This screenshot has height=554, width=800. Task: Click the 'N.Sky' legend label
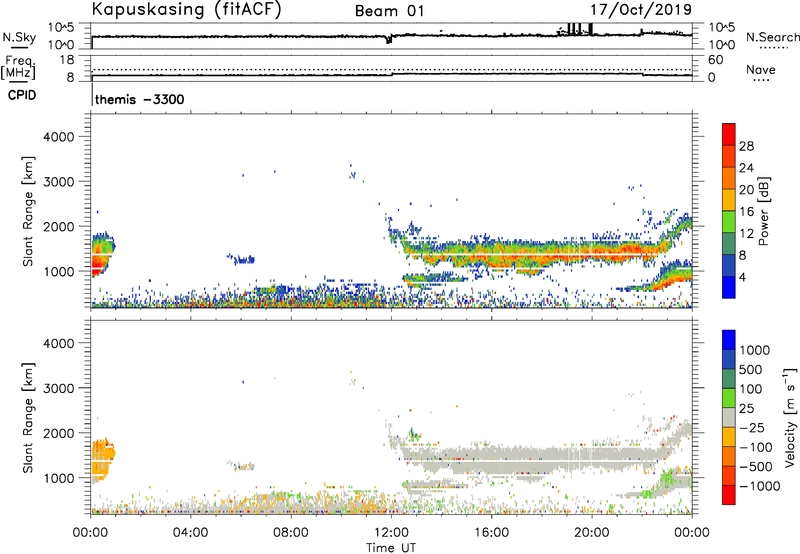click(x=19, y=37)
